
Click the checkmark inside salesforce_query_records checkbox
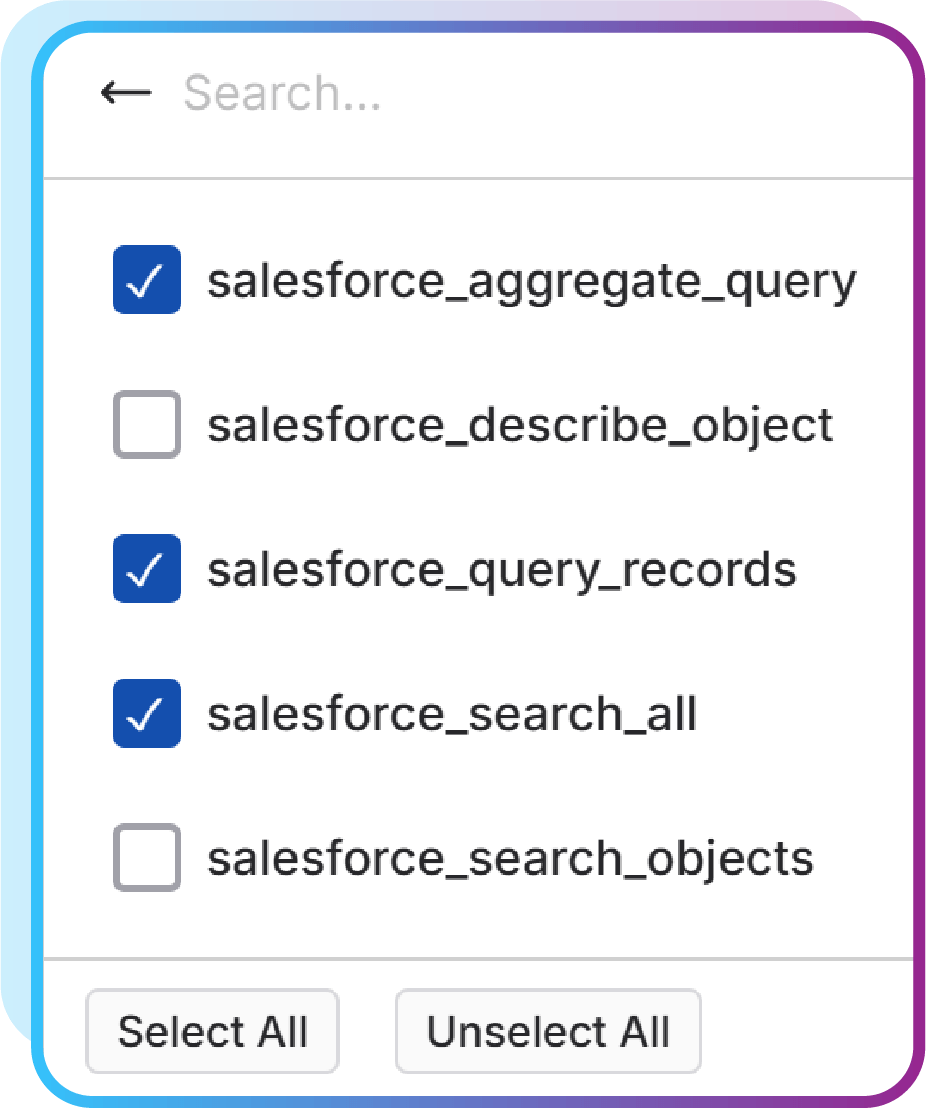[x=147, y=569]
